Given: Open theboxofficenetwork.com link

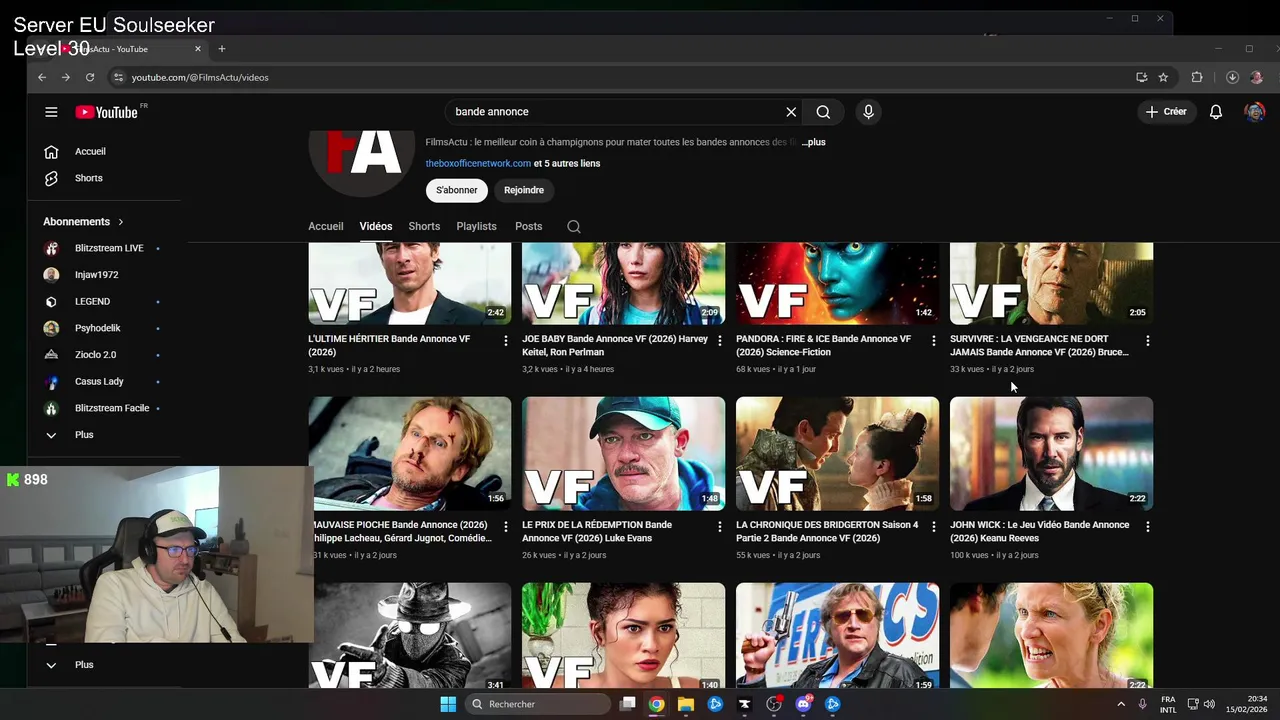Looking at the screenshot, I should click(478, 164).
